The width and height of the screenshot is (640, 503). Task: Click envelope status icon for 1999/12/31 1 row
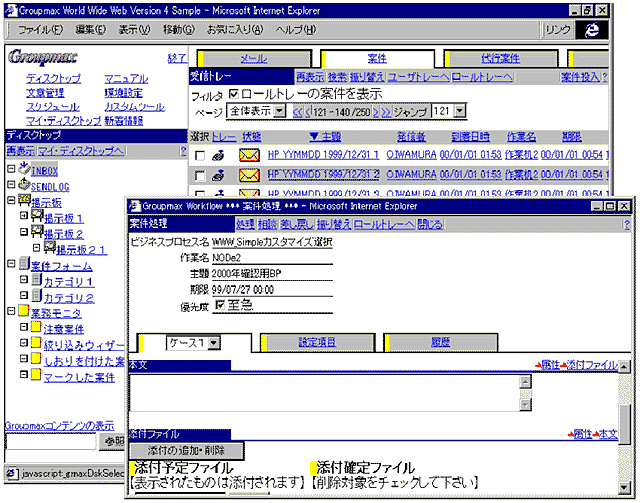249,156
